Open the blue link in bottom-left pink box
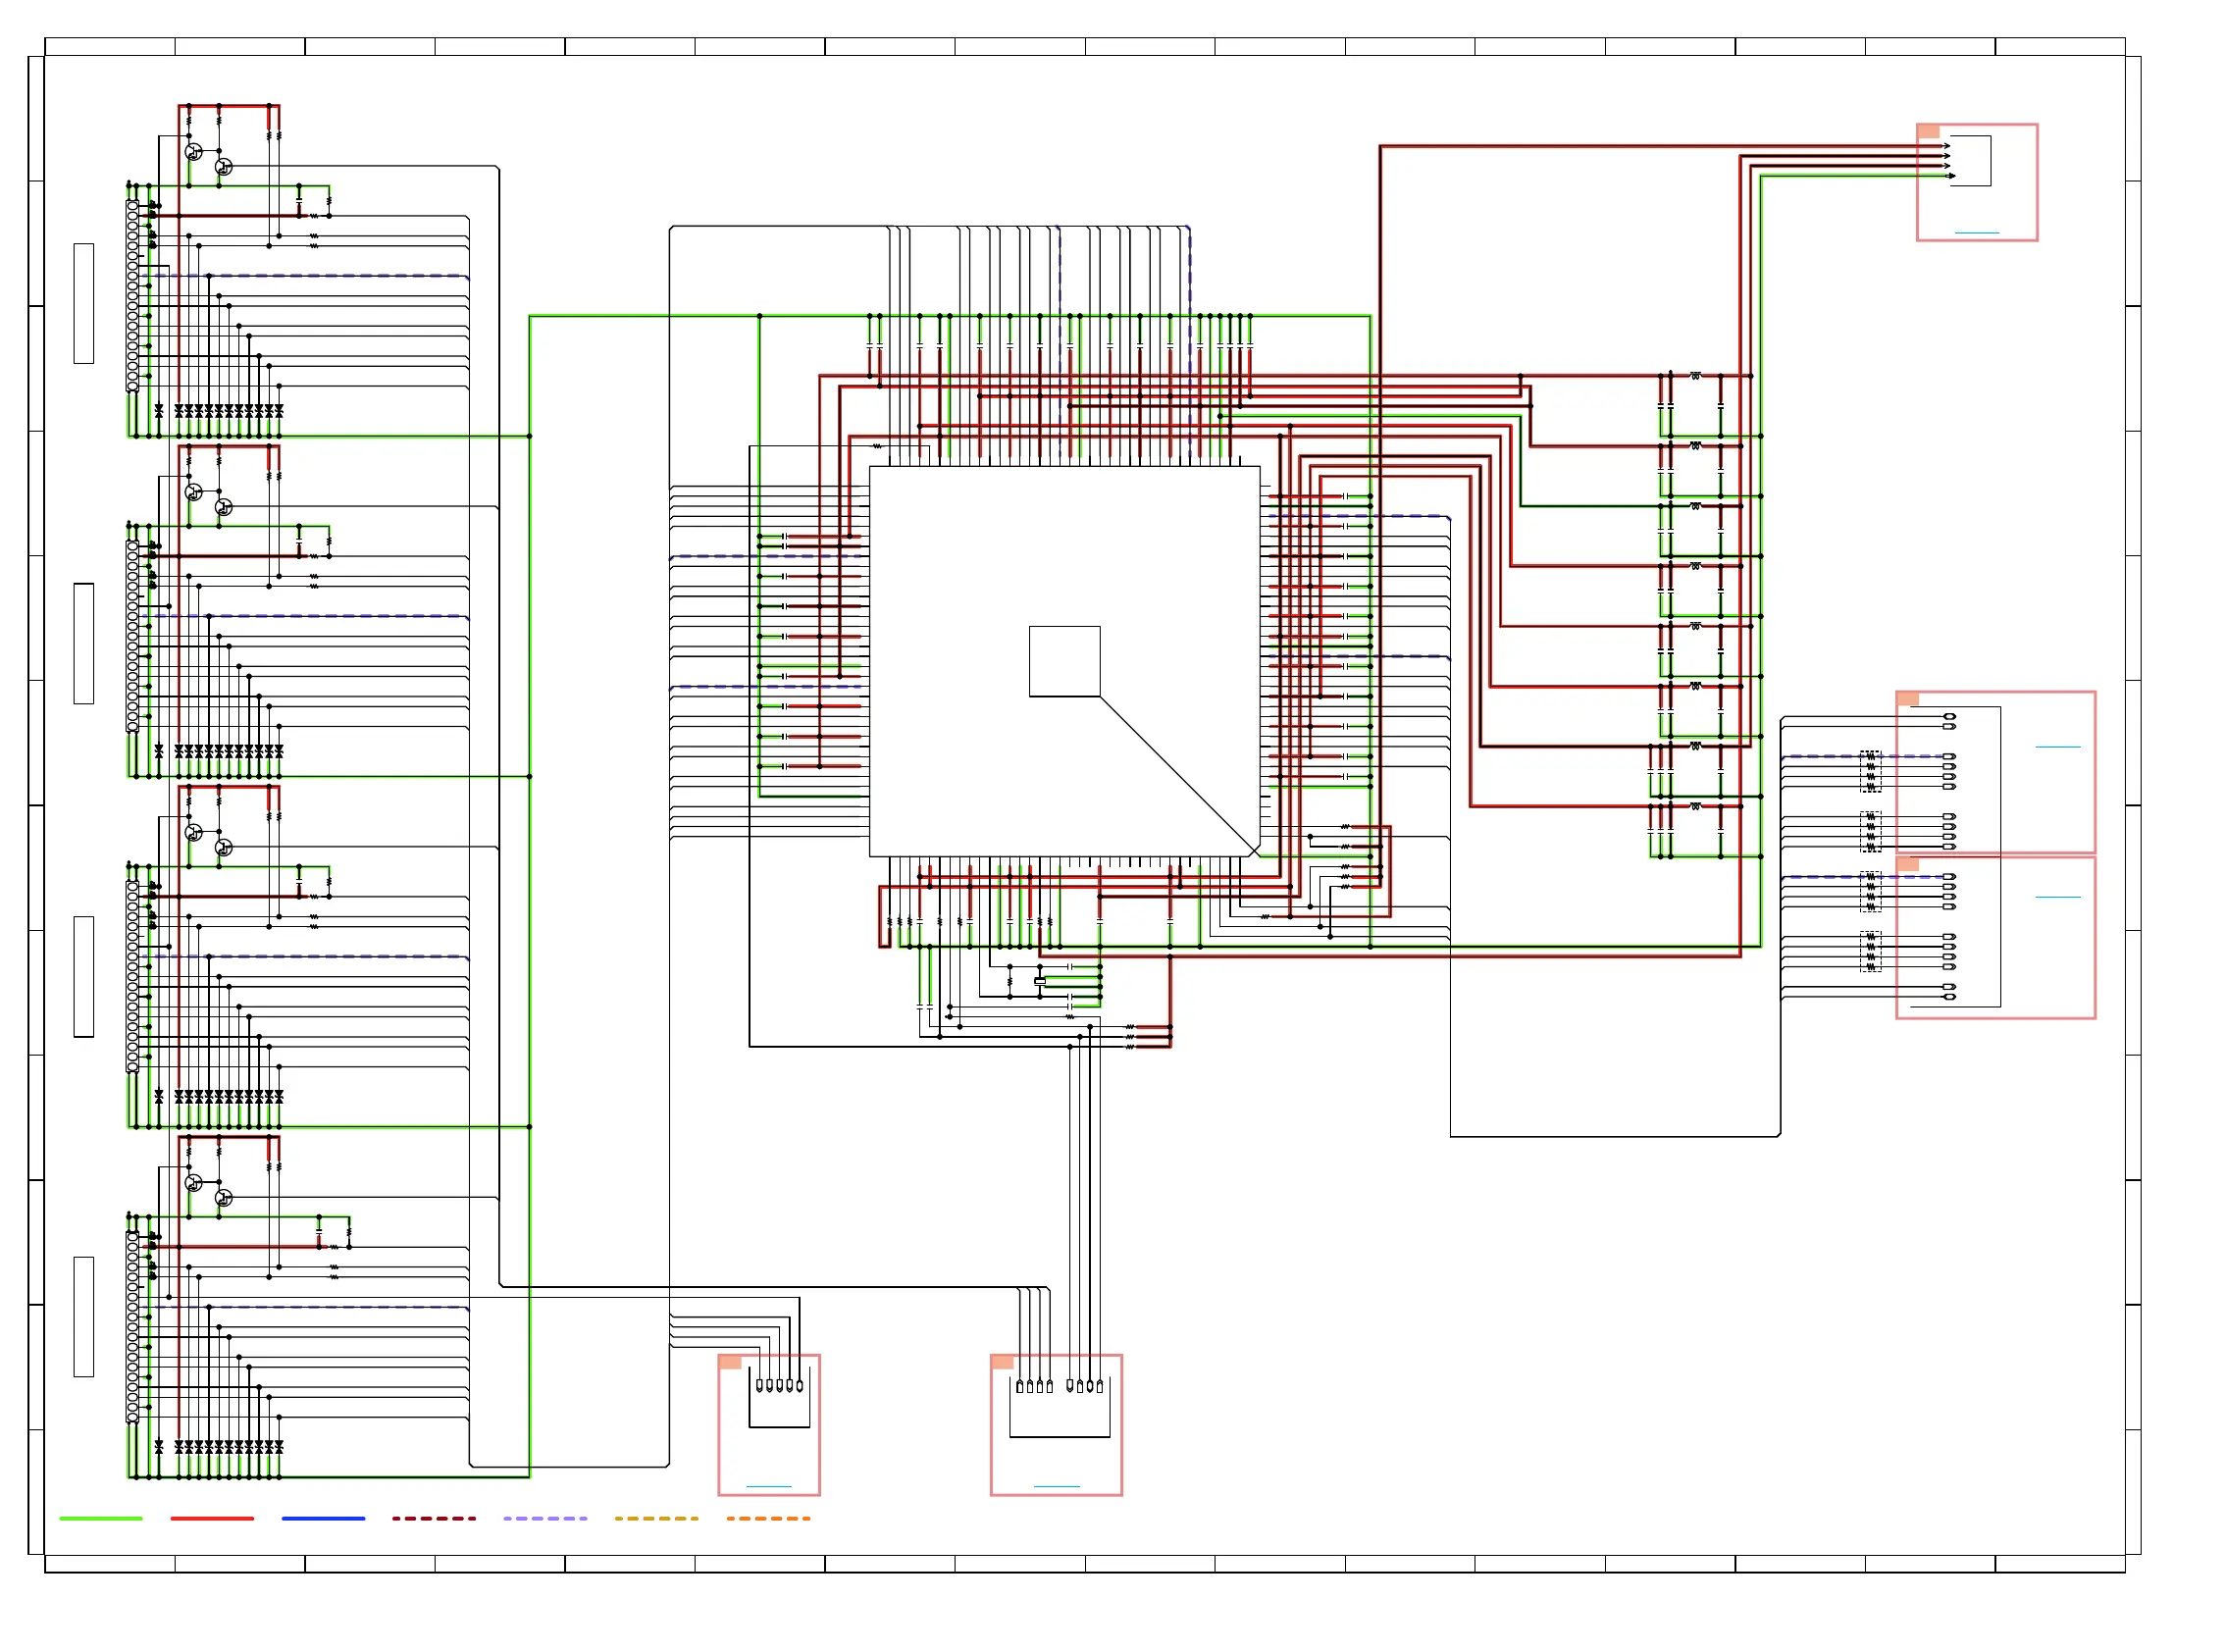 click(x=769, y=1487)
